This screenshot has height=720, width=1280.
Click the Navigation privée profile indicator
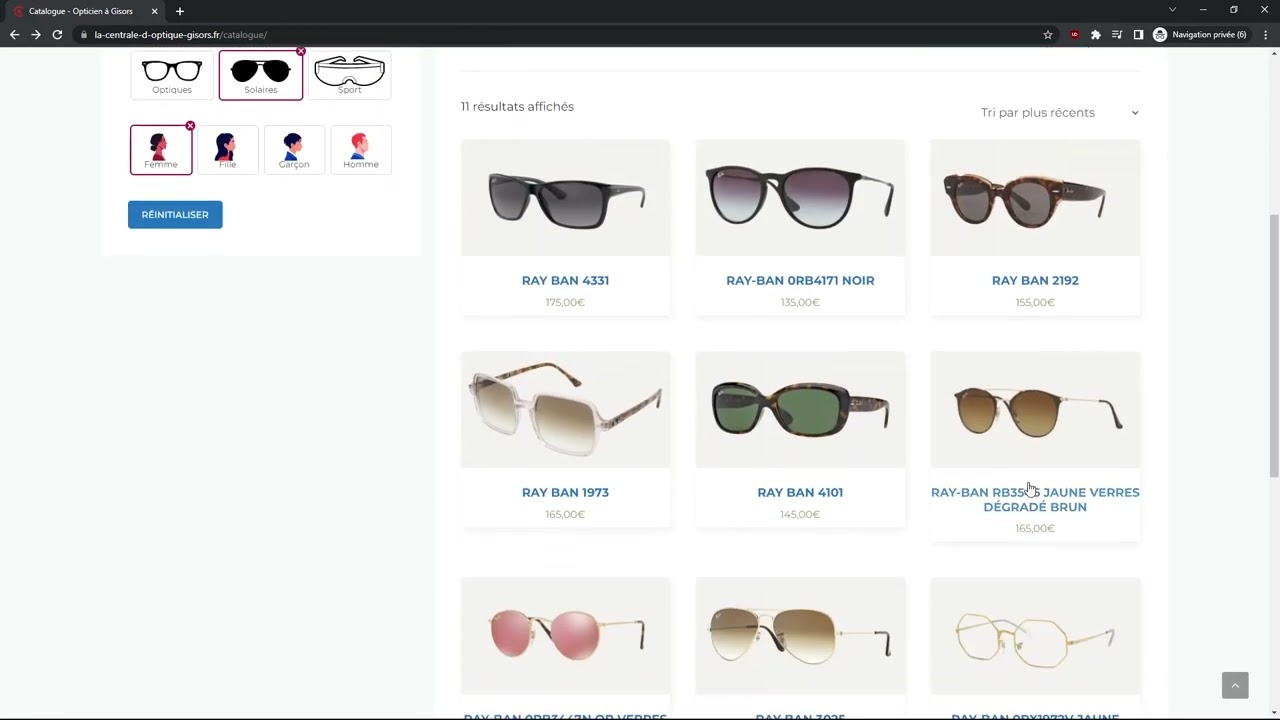point(1200,35)
